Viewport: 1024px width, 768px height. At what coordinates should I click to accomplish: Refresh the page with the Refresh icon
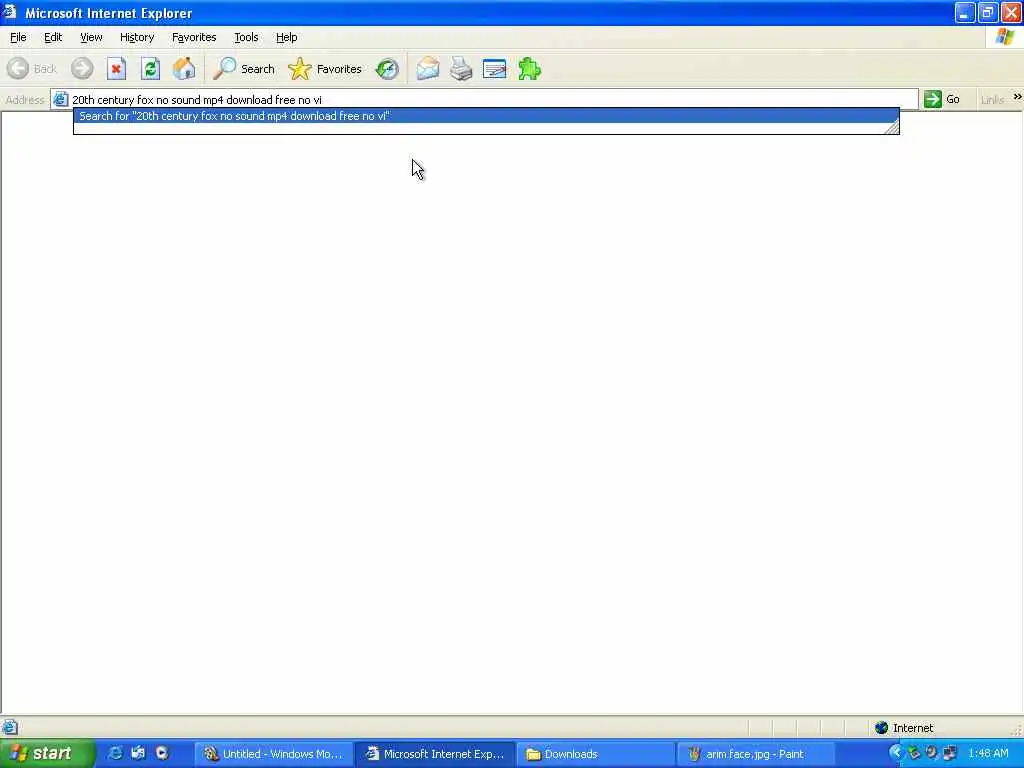coord(150,69)
